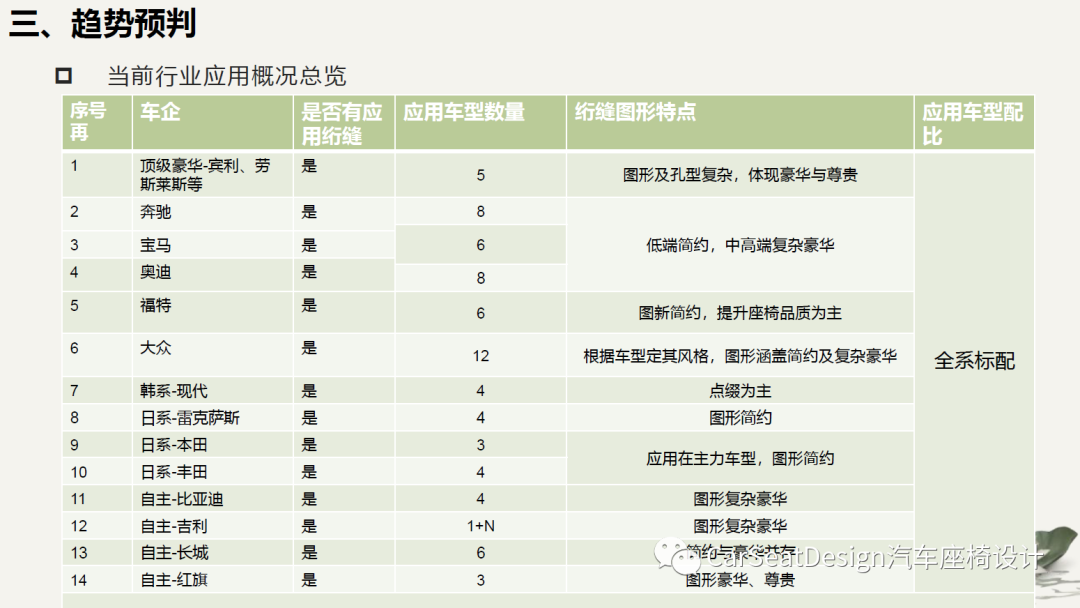Click quantity 3 in the 本田 row

point(481,445)
